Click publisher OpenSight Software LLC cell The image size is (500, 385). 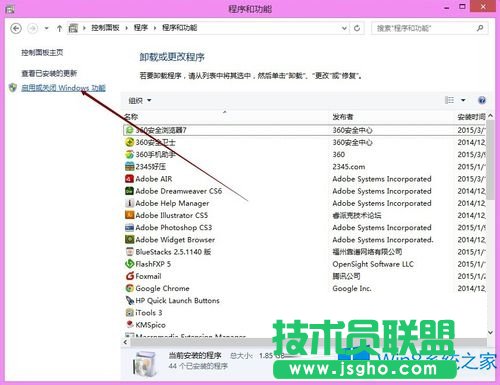coord(373,264)
